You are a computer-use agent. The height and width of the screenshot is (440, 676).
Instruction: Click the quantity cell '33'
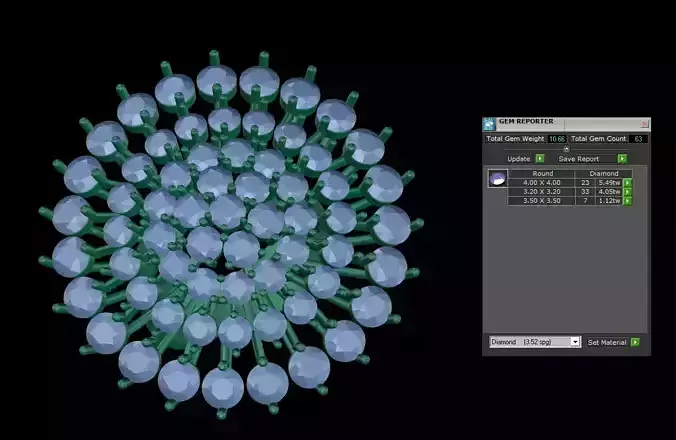point(585,192)
